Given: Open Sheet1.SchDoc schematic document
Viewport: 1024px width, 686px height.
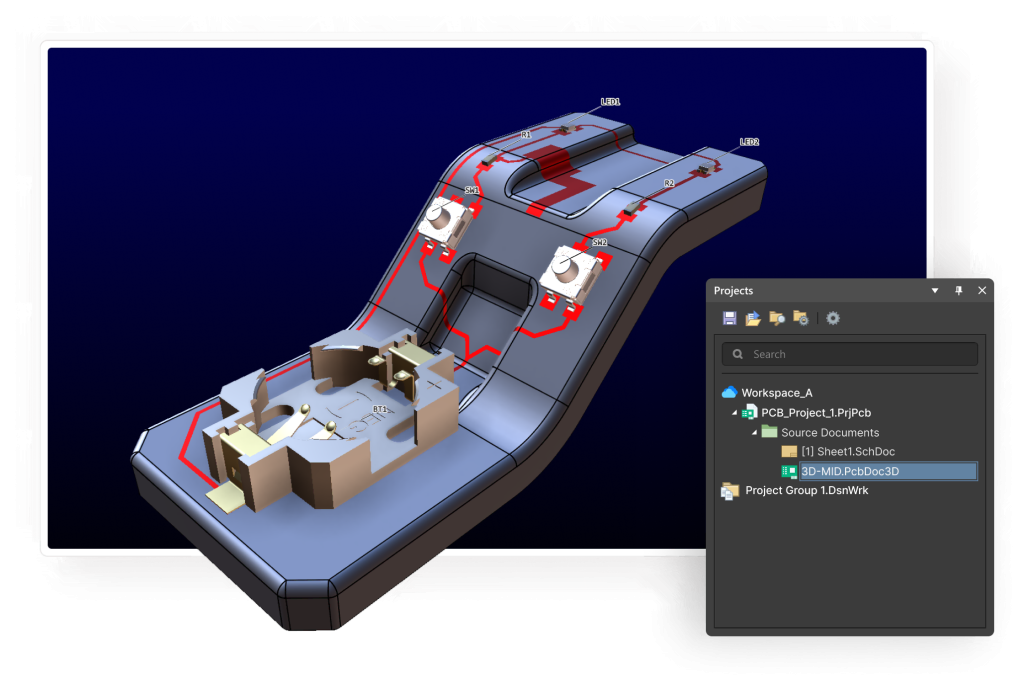Looking at the screenshot, I should pyautogui.click(x=847, y=452).
